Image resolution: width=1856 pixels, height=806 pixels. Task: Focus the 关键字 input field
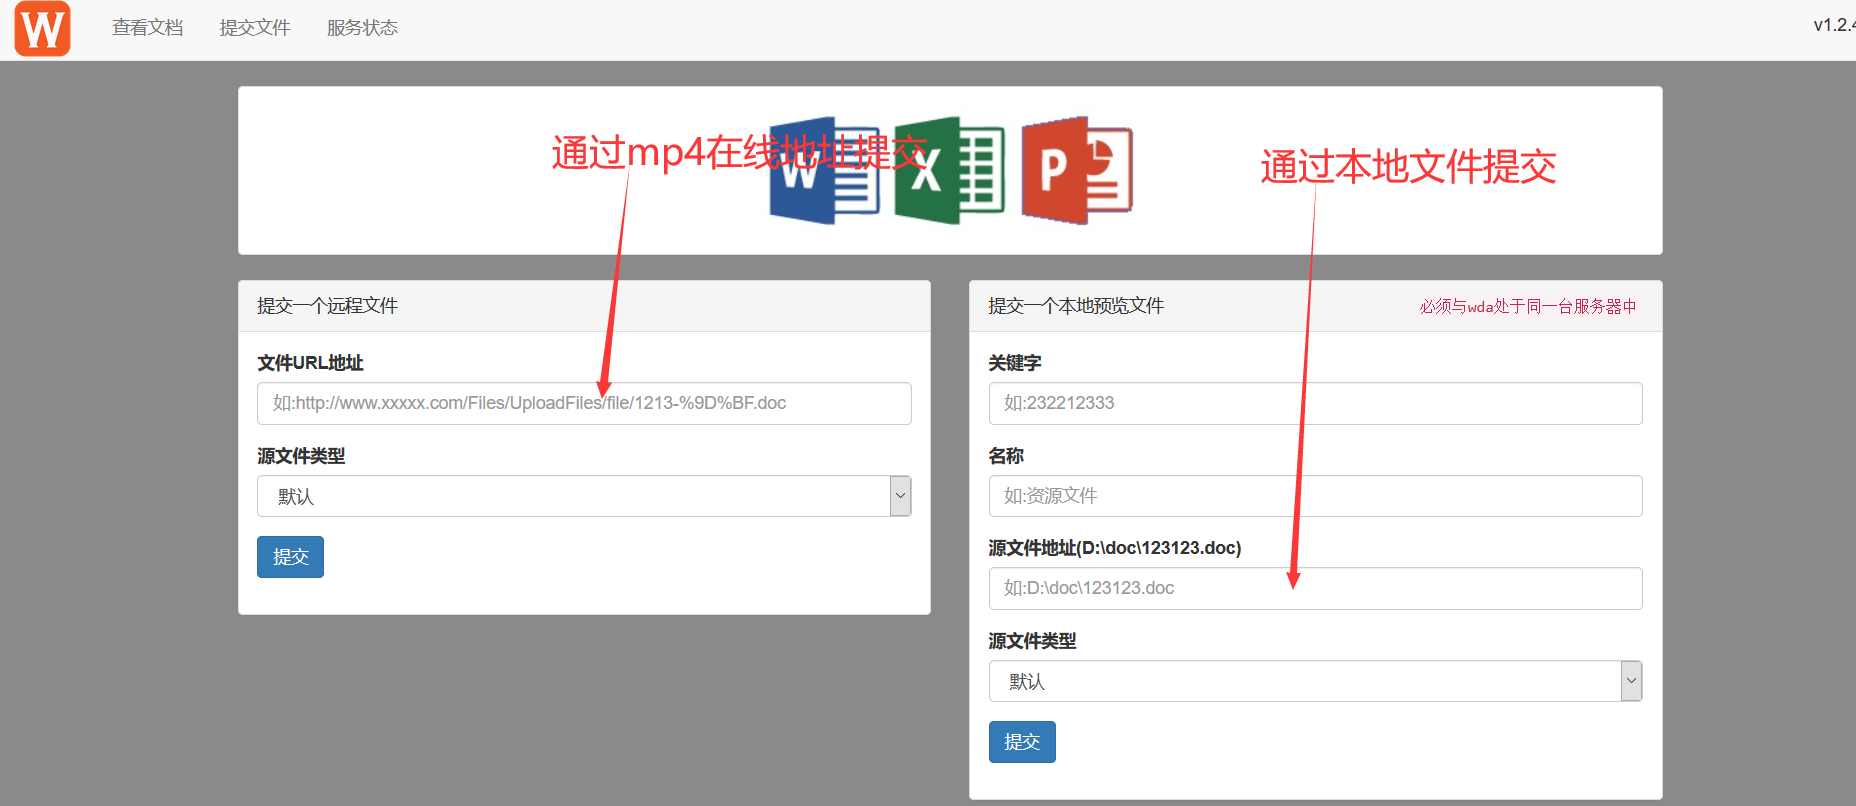1315,403
